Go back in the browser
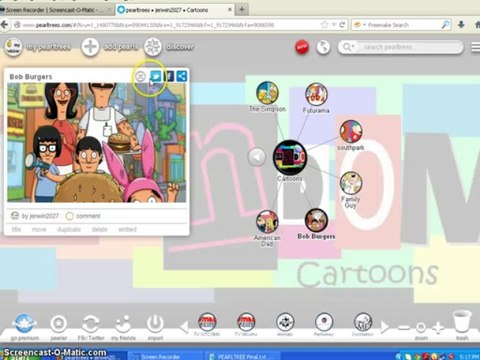The width and height of the screenshot is (480, 360). (4, 25)
